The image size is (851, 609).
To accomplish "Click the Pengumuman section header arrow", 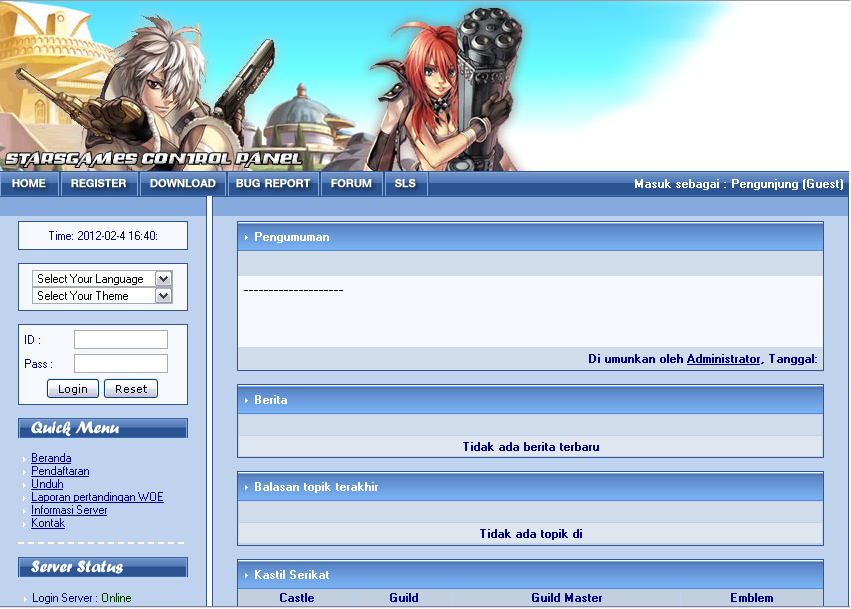I will click(x=246, y=237).
